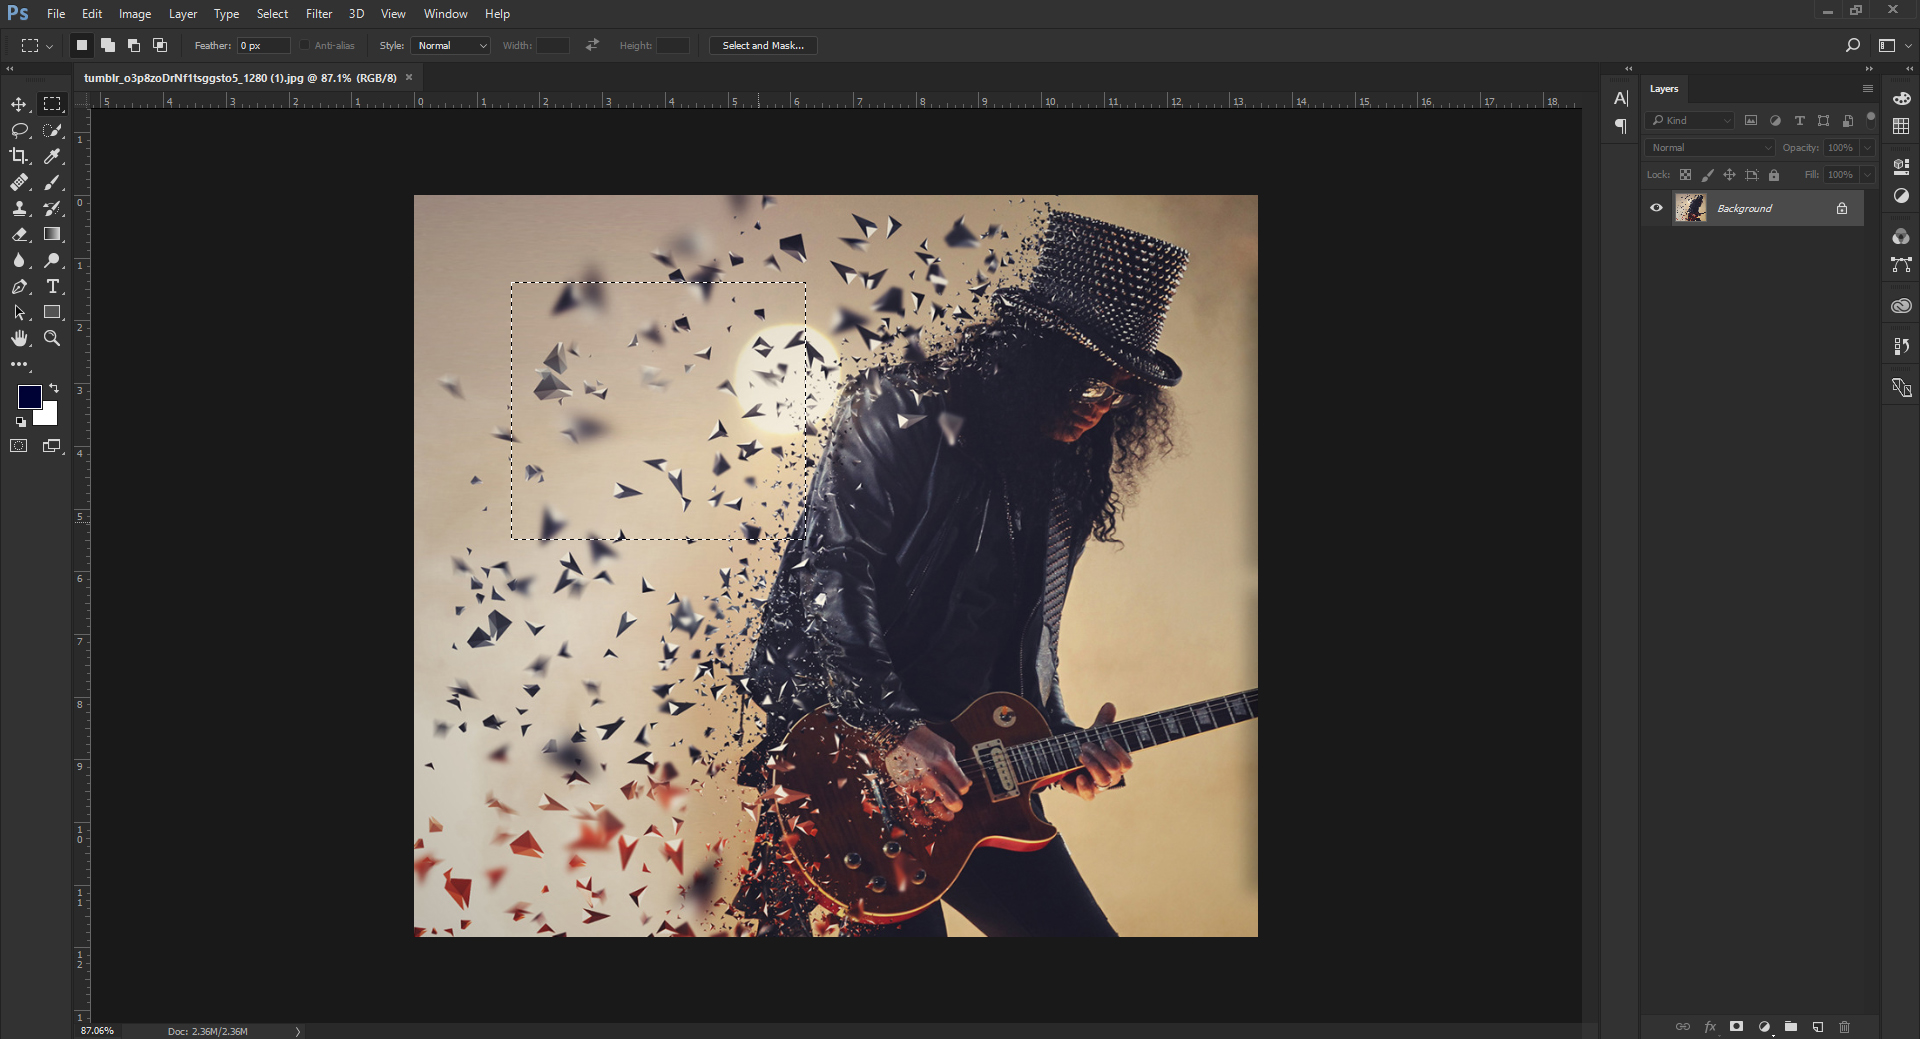
Task: Select the Zoom tool
Action: pyautogui.click(x=52, y=338)
